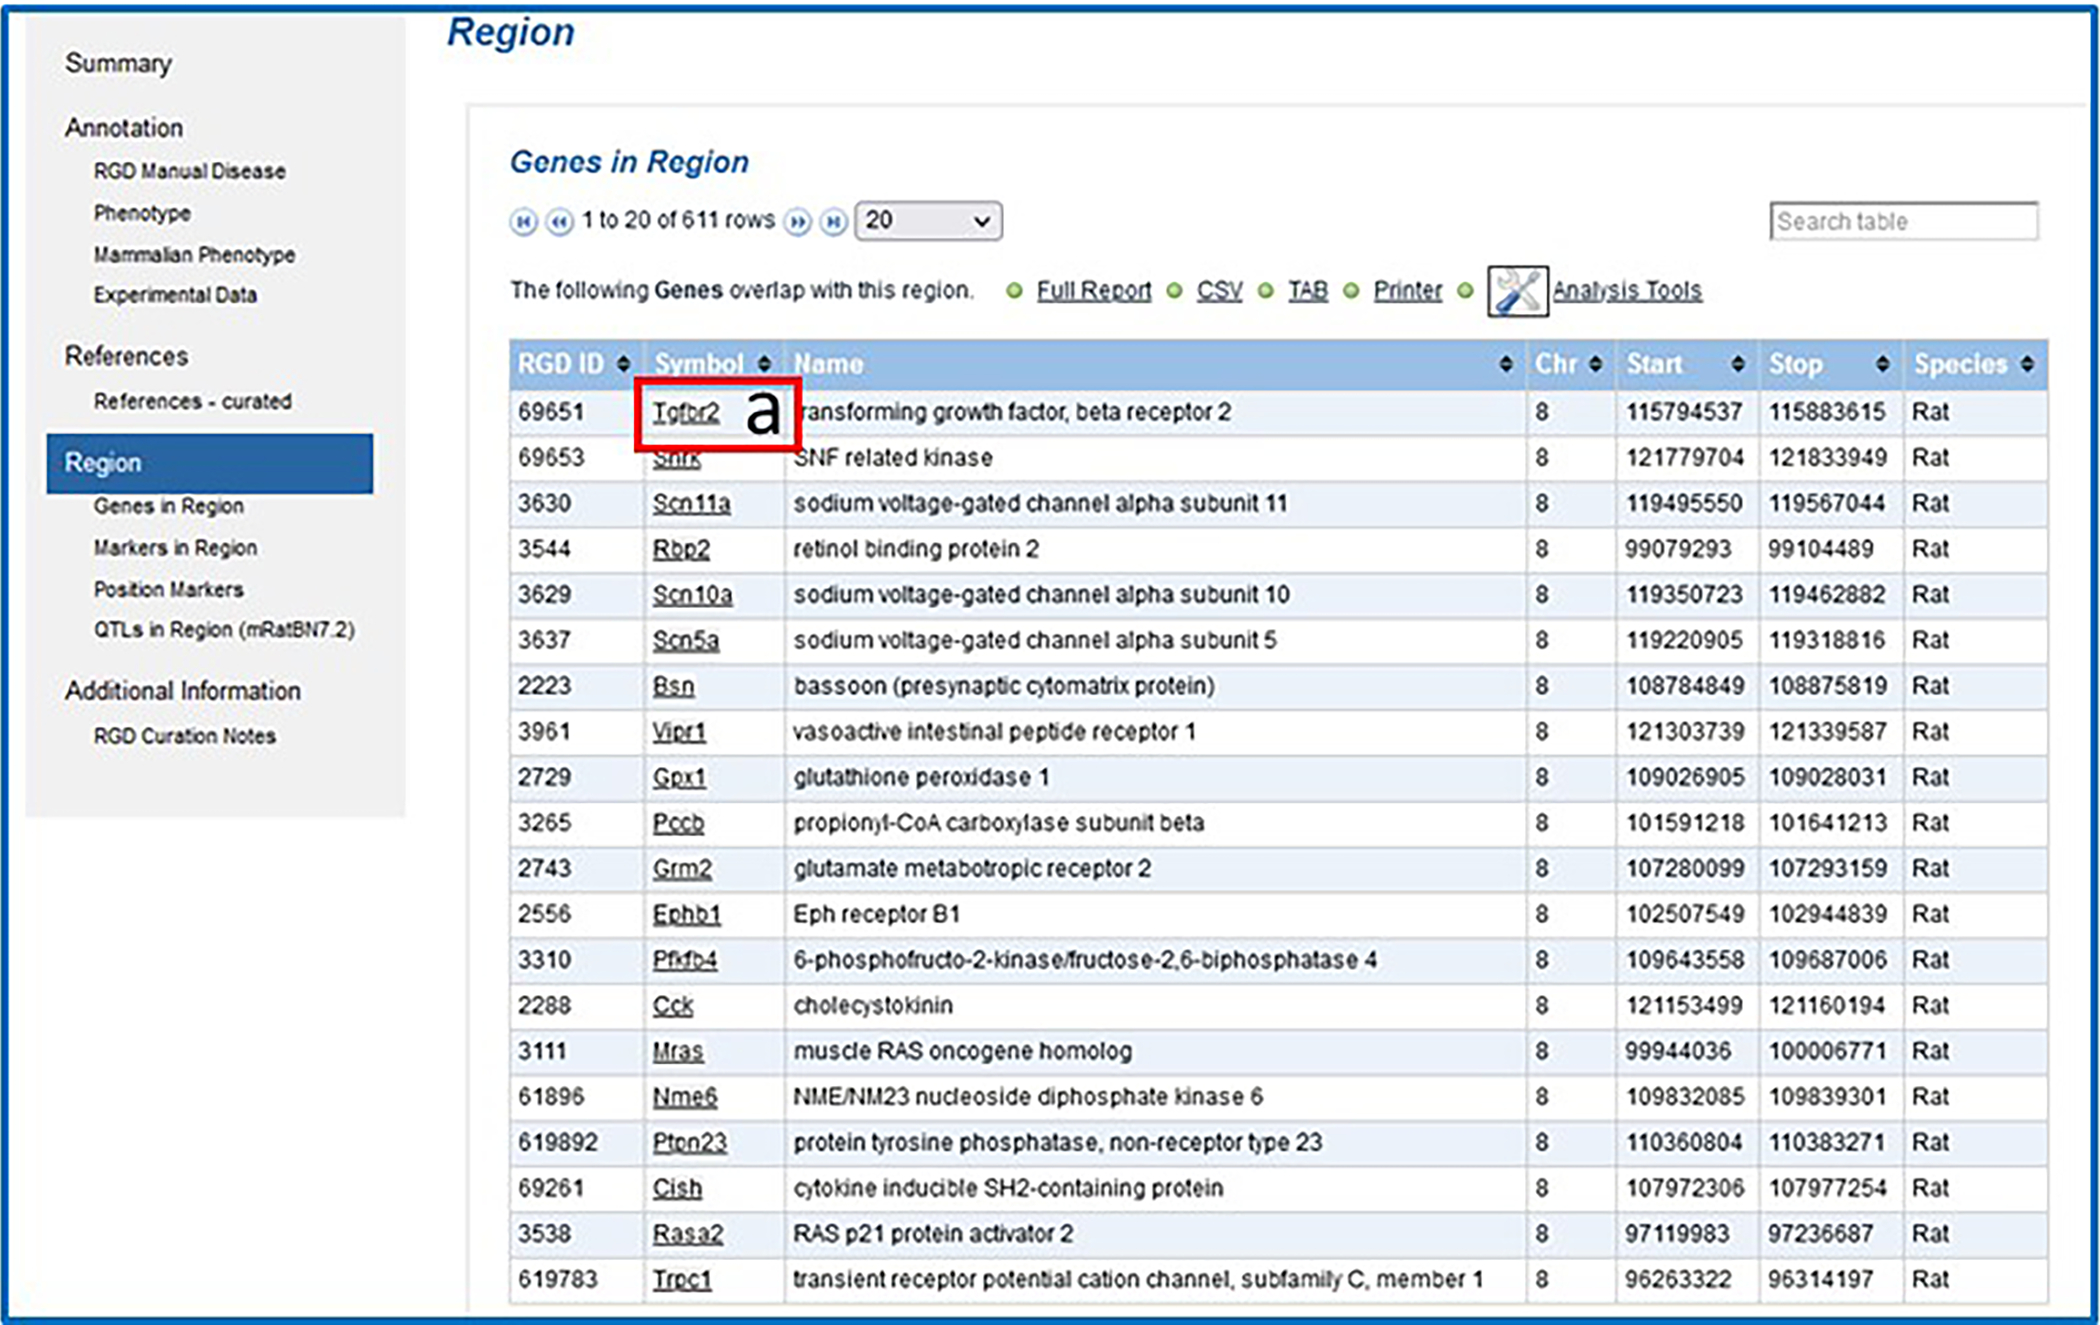Image resolution: width=2100 pixels, height=1325 pixels.
Task: Open the Ephb1 gene link
Action: point(686,914)
